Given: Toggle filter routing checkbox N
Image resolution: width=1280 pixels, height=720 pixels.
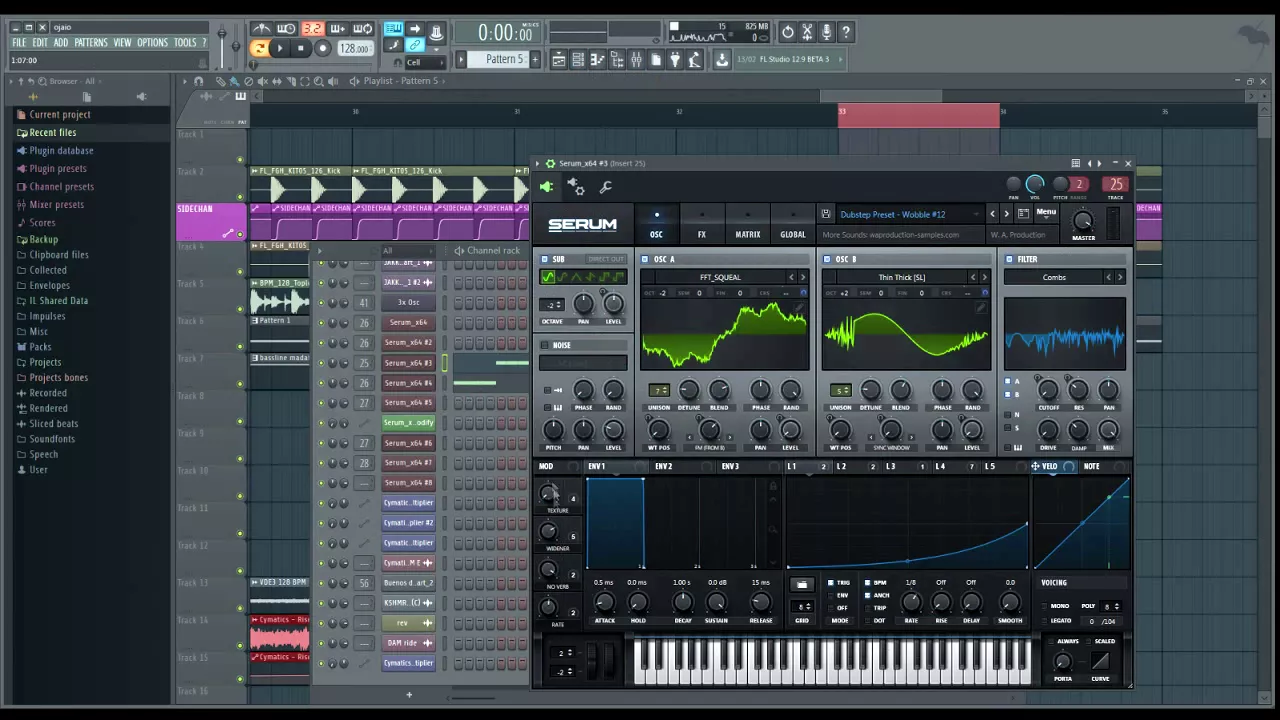Looking at the screenshot, I should coord(1008,414).
